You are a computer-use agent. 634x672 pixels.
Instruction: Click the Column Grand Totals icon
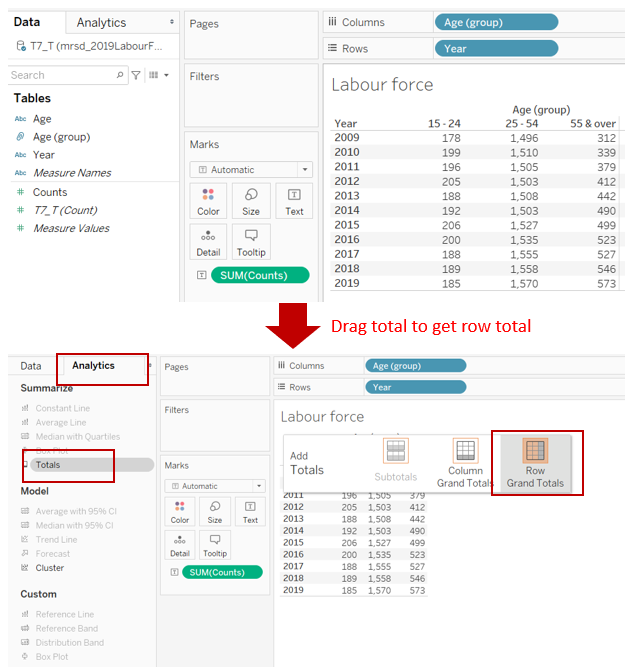pos(465,451)
